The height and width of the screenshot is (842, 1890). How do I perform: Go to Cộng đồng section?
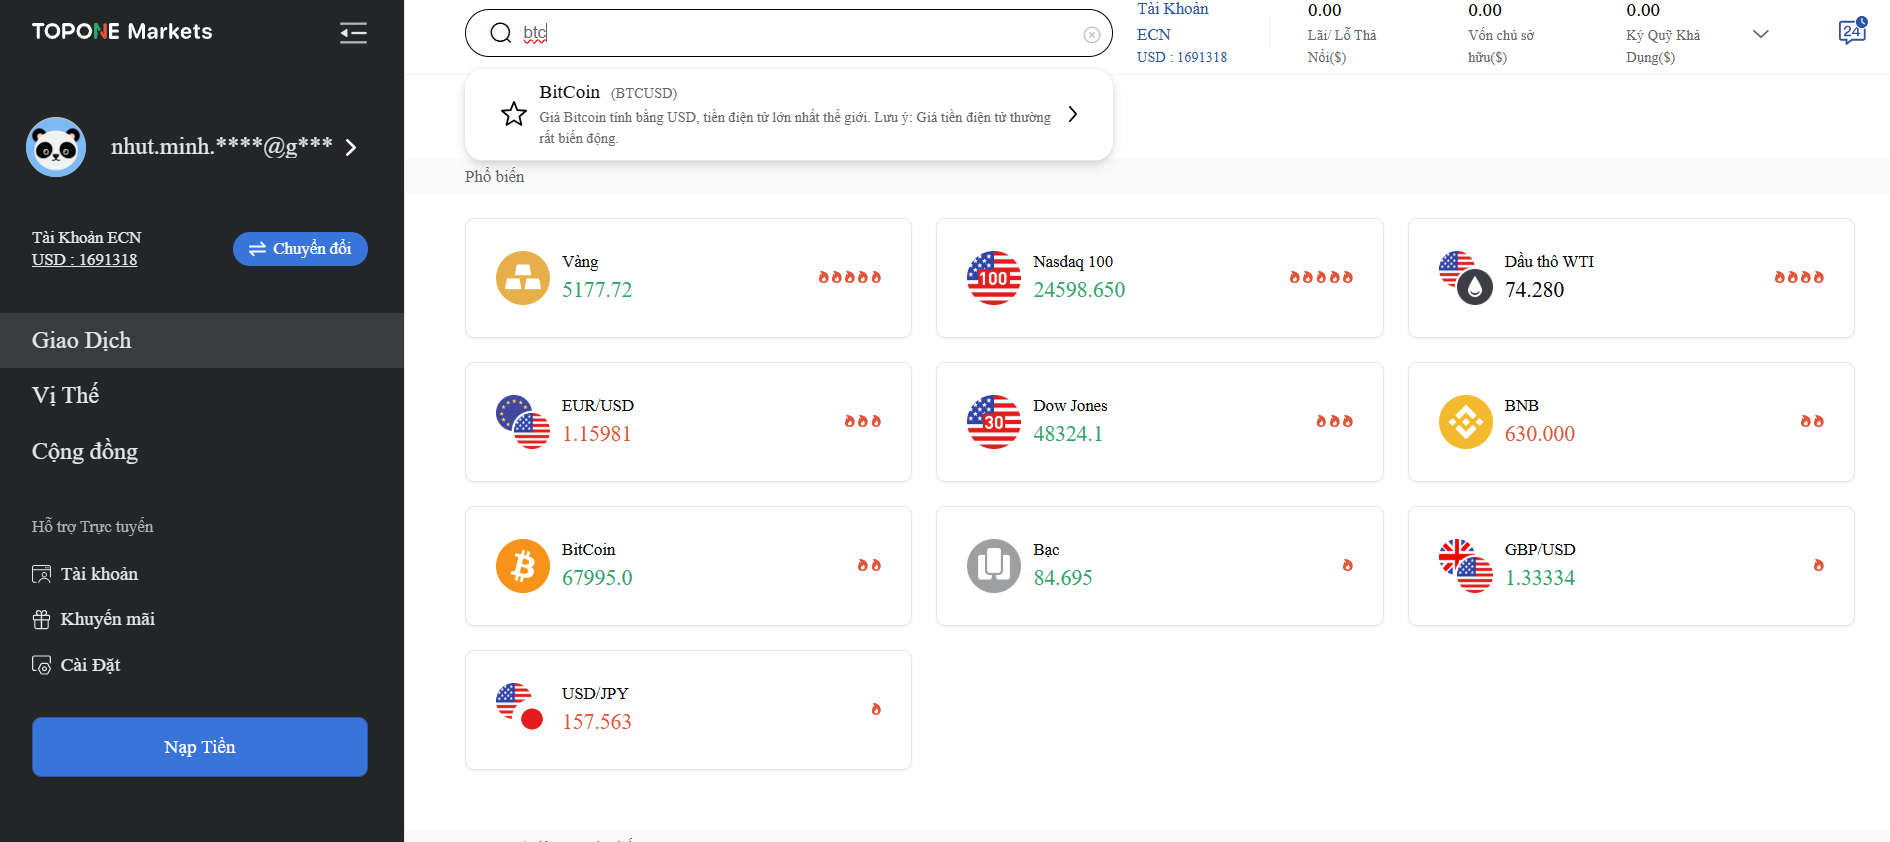tap(85, 451)
